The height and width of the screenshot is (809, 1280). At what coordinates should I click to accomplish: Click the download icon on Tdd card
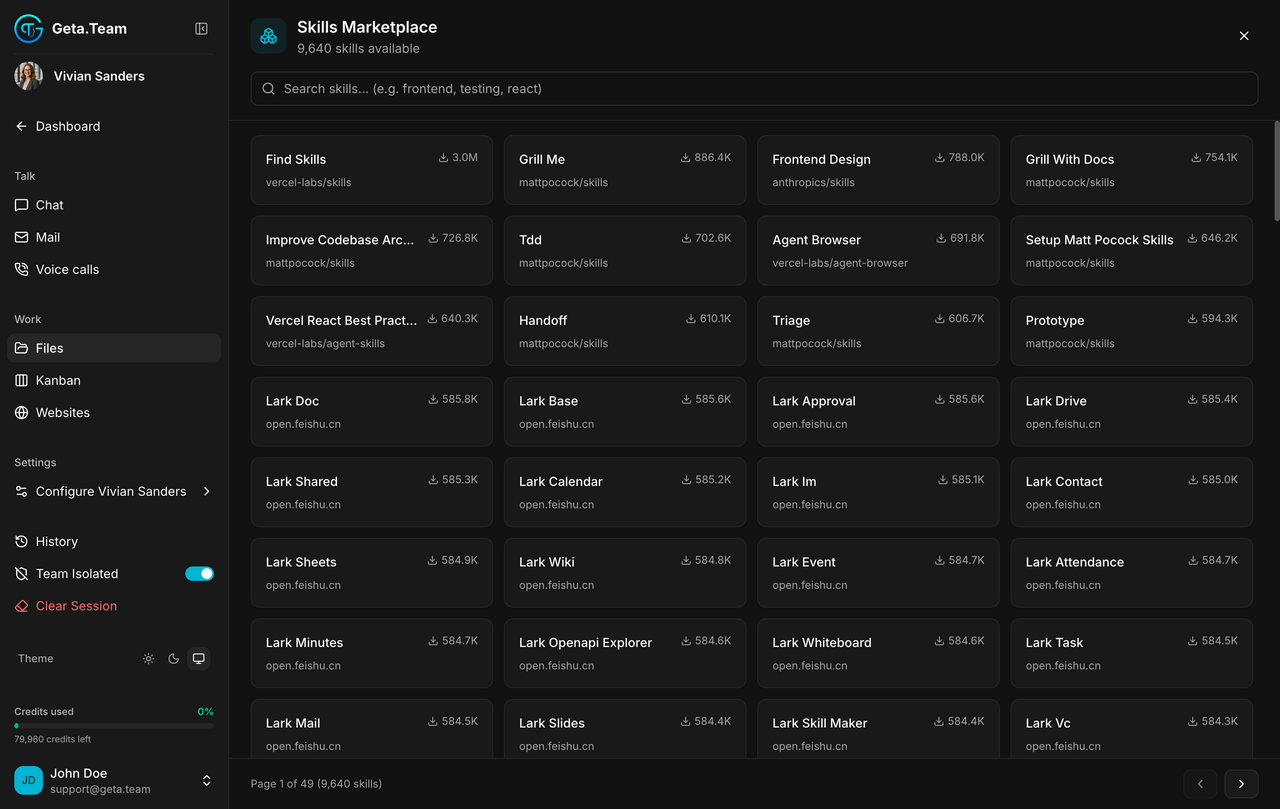pos(686,238)
